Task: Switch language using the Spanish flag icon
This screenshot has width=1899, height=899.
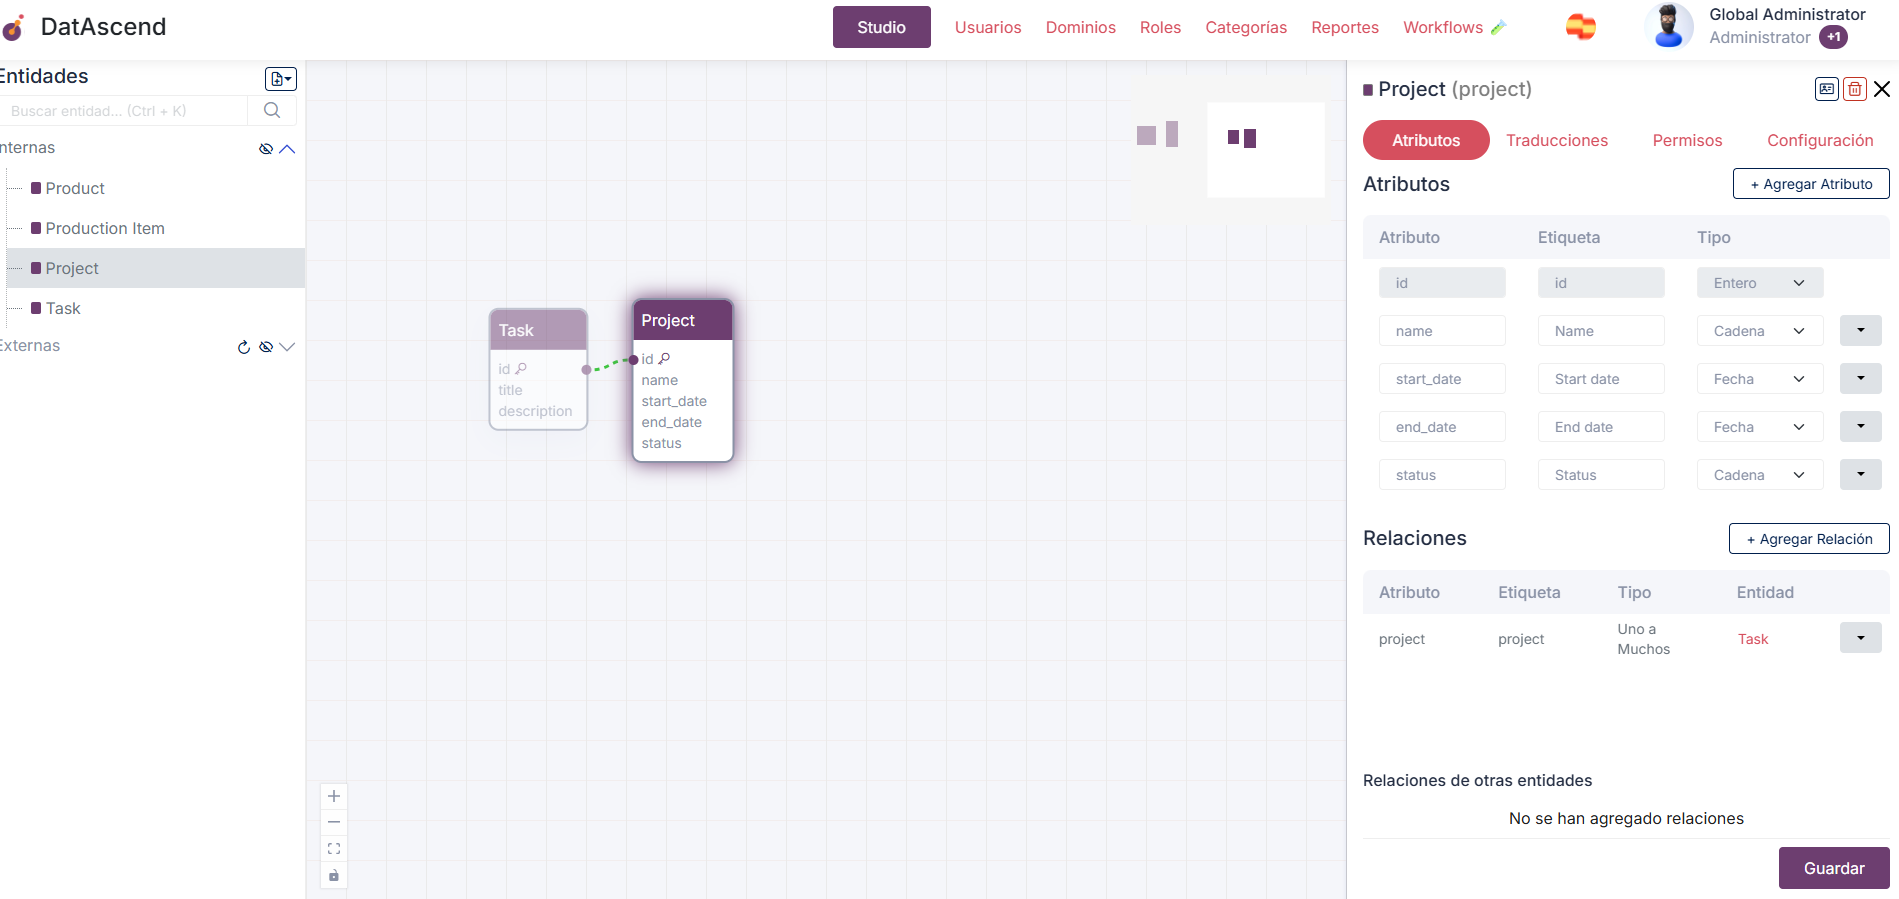Action: [1580, 27]
